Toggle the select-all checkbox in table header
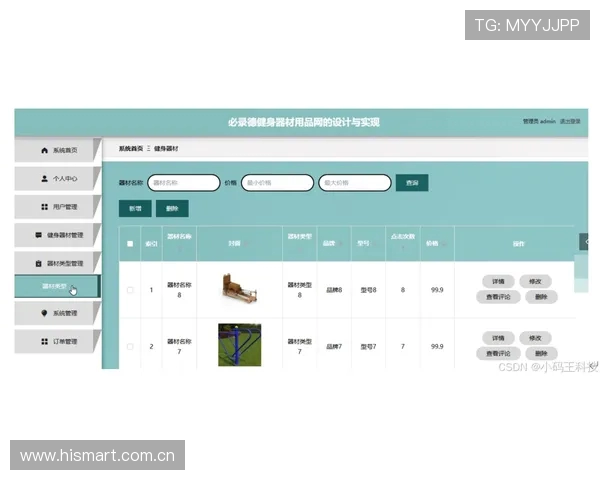600x480 pixels. (x=129, y=243)
